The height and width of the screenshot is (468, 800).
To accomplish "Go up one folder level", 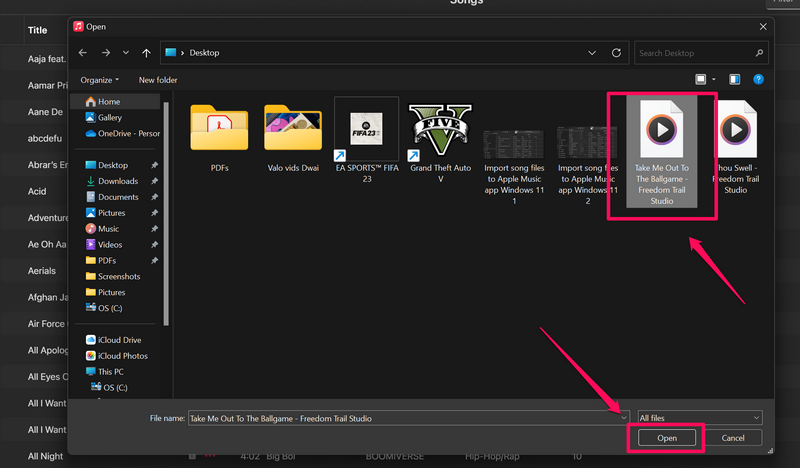I will click(x=146, y=53).
